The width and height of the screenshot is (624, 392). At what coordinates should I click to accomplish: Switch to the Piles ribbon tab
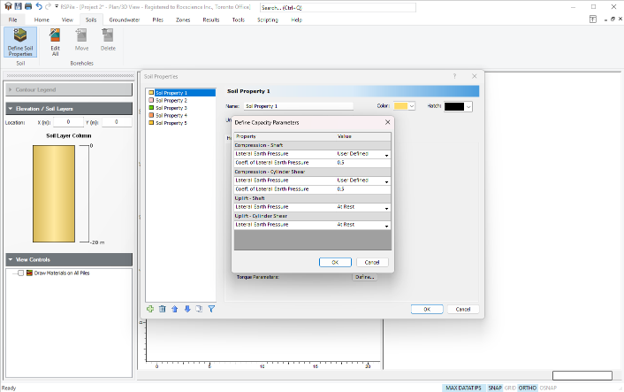(158, 20)
